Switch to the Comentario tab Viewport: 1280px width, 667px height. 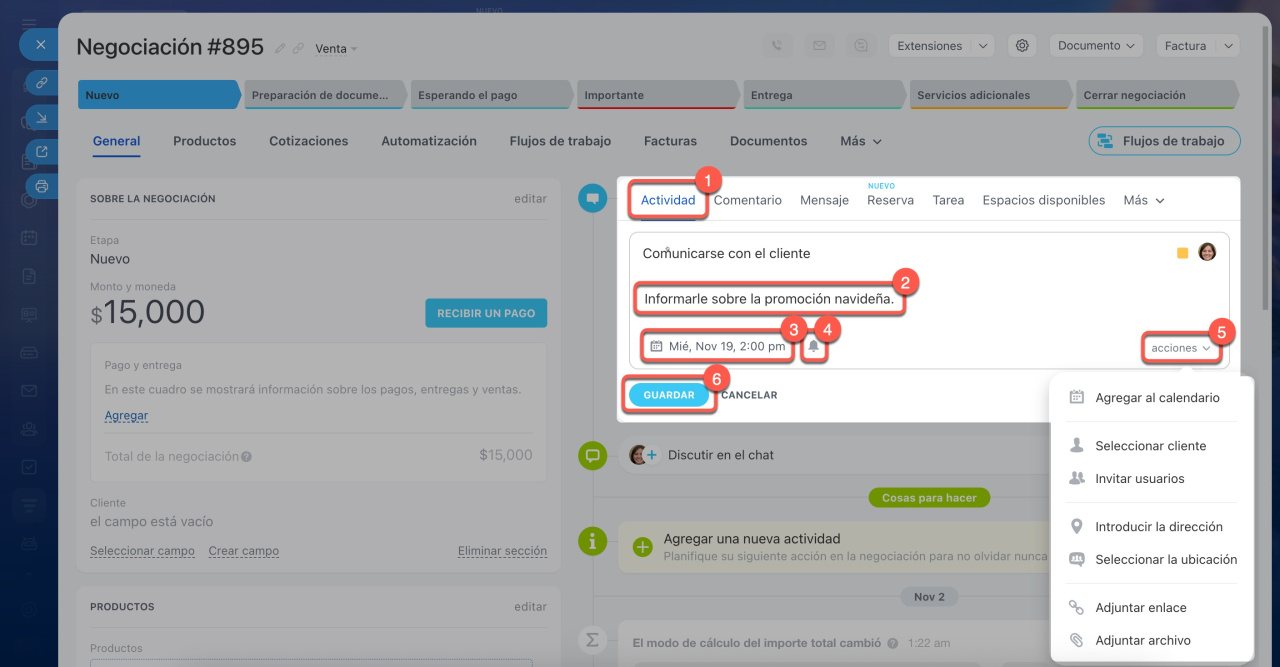point(748,200)
